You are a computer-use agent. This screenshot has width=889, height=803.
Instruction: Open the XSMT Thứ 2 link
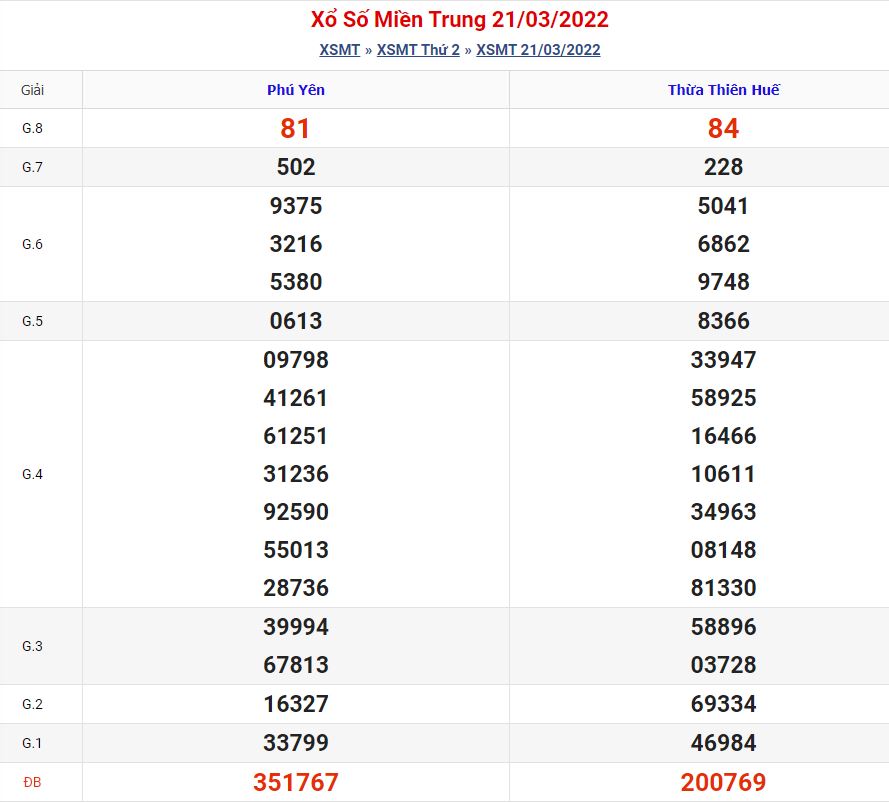coord(418,50)
